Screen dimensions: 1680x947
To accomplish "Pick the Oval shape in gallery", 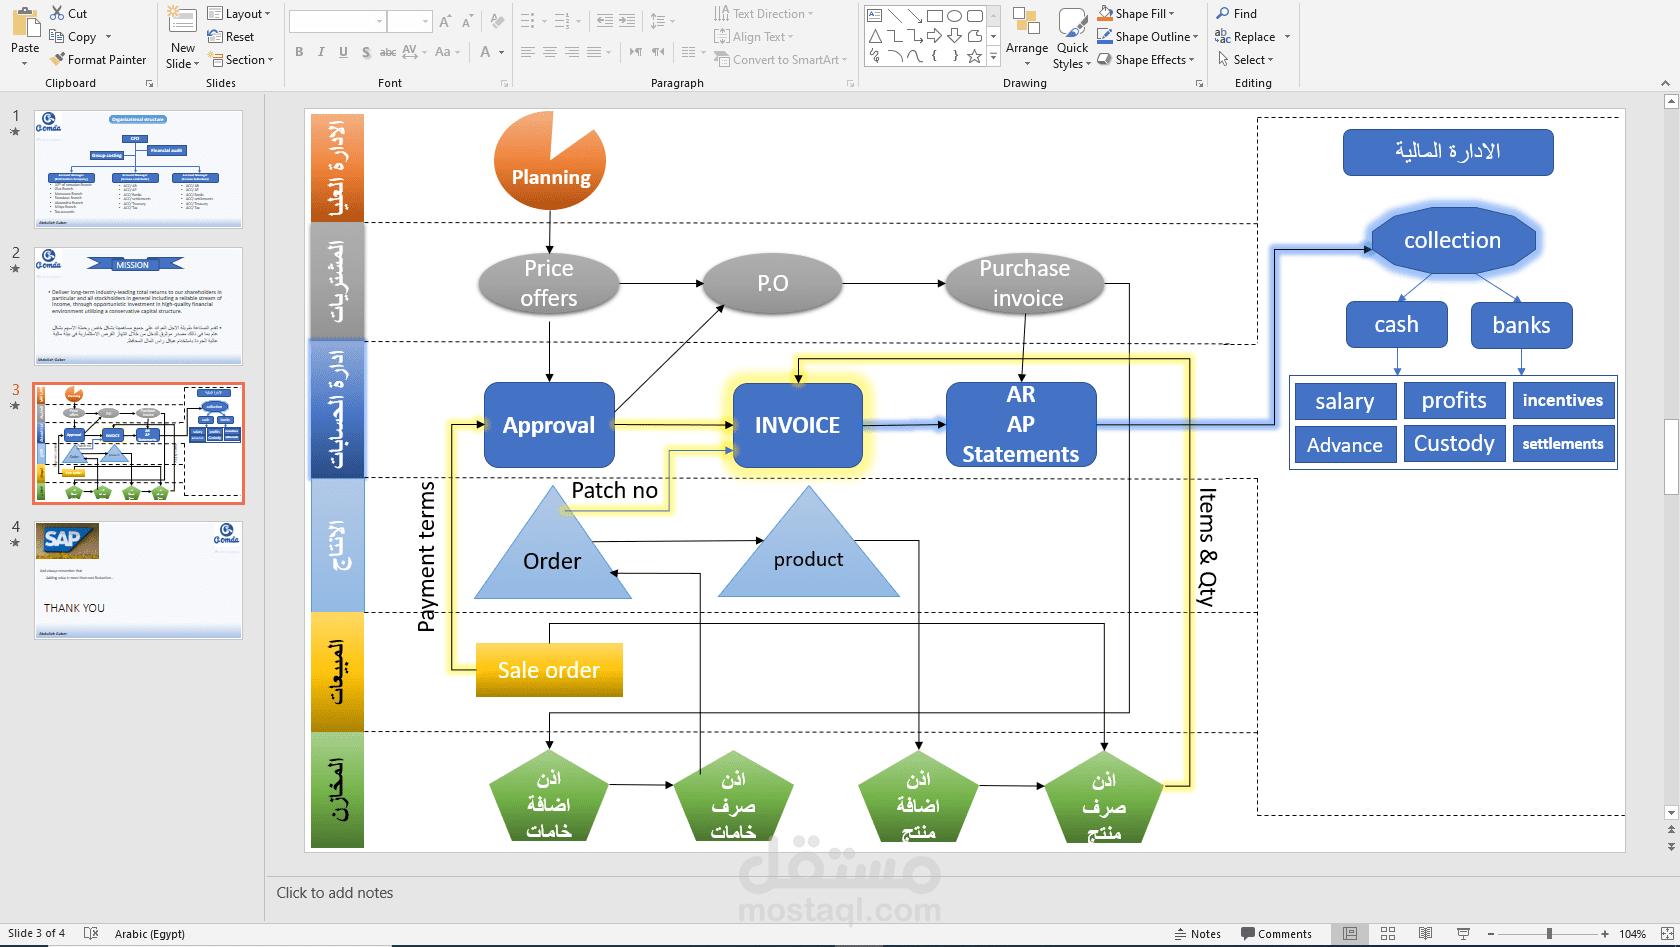I will click(954, 15).
